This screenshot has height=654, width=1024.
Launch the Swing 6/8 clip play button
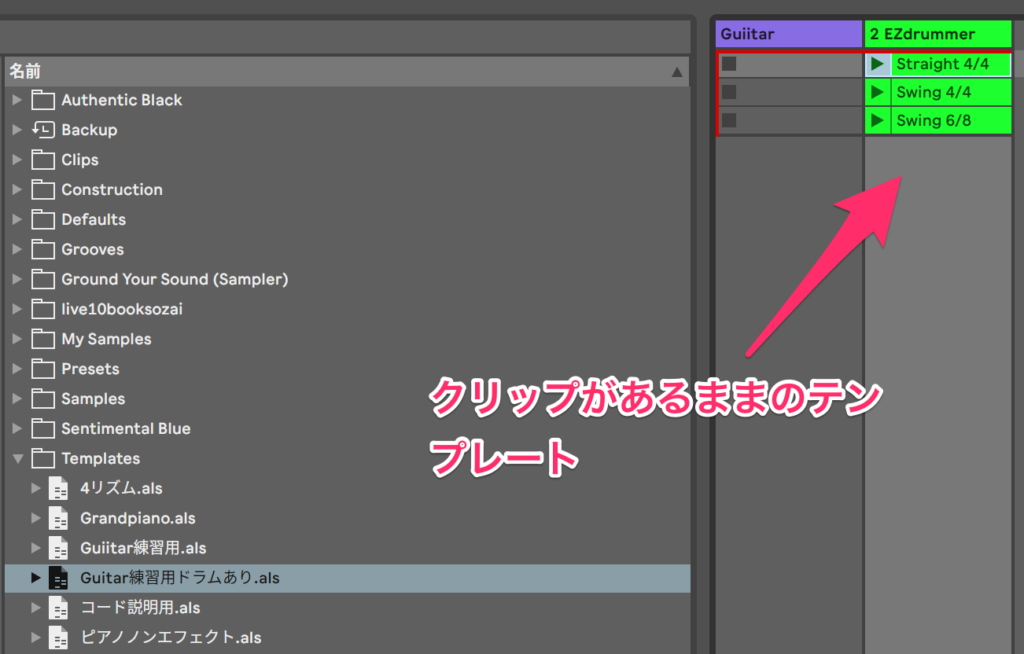[877, 121]
